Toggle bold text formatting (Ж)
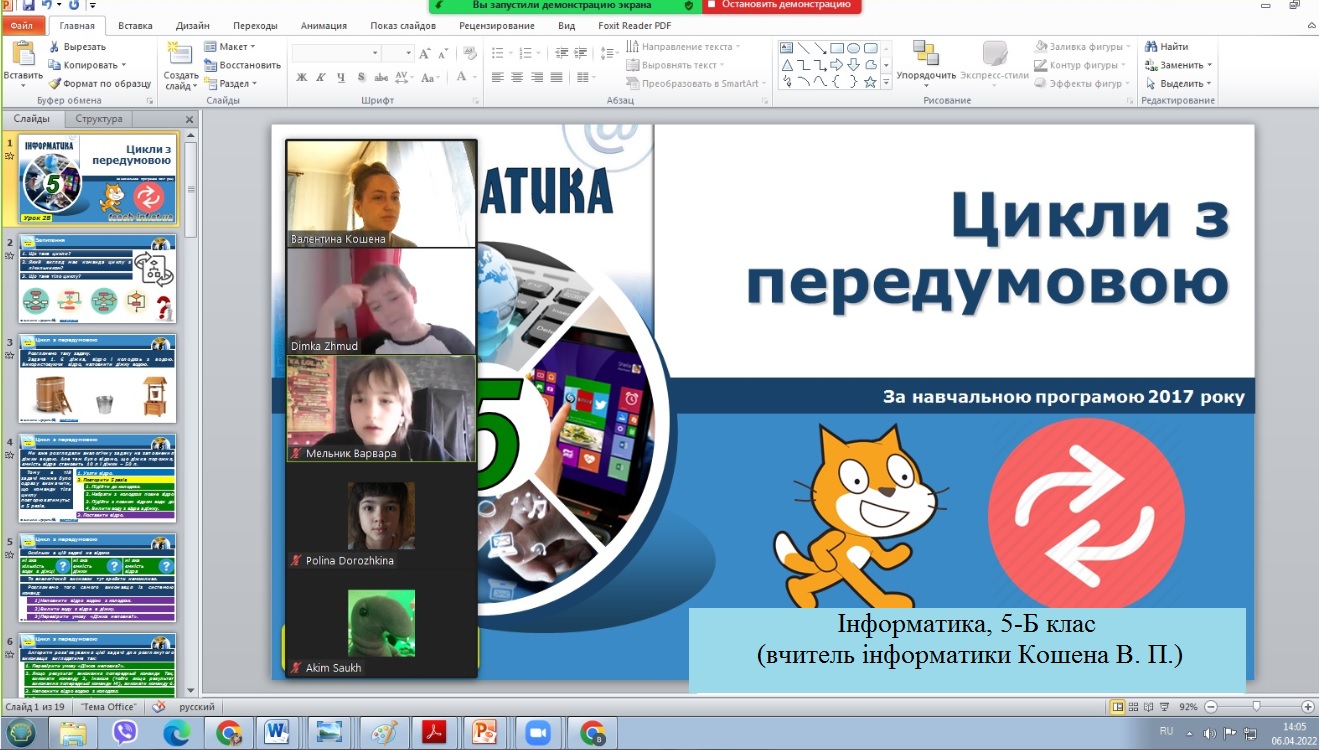The height and width of the screenshot is (750, 1319). point(302,78)
